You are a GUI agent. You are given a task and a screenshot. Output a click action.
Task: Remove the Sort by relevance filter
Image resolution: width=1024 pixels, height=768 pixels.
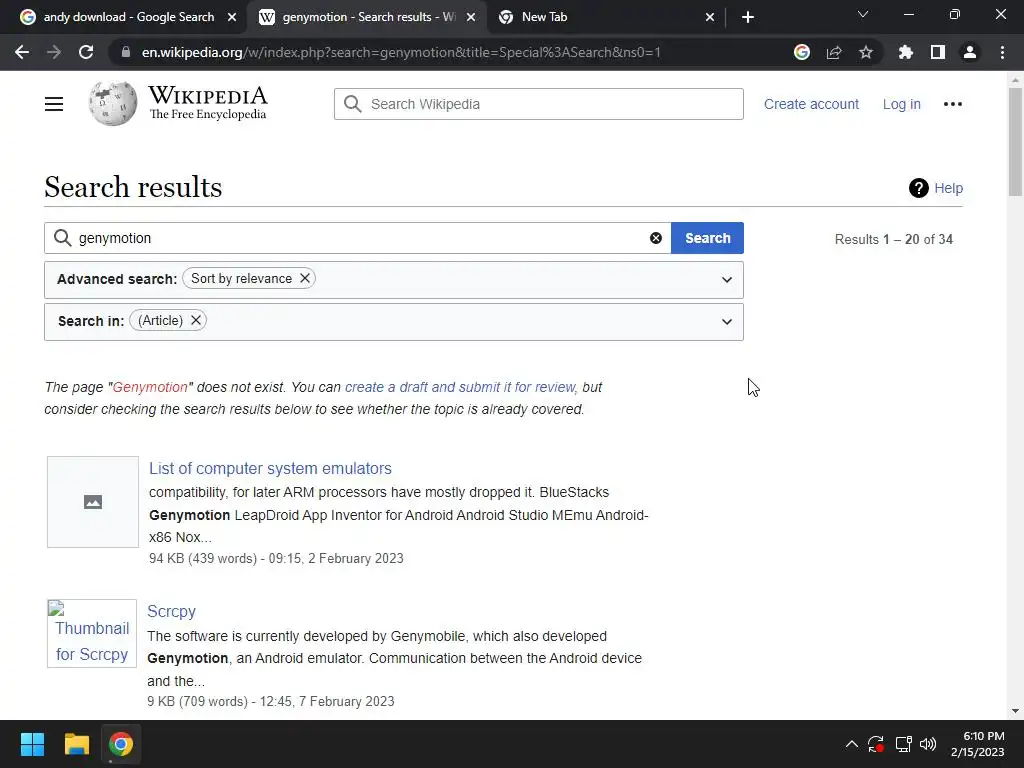click(x=305, y=278)
